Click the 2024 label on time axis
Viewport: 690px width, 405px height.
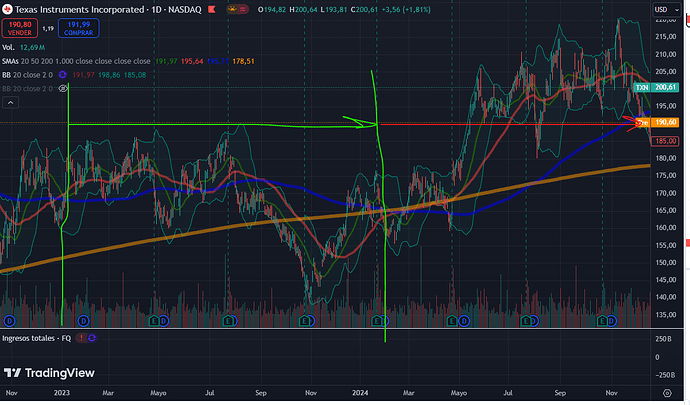point(360,393)
